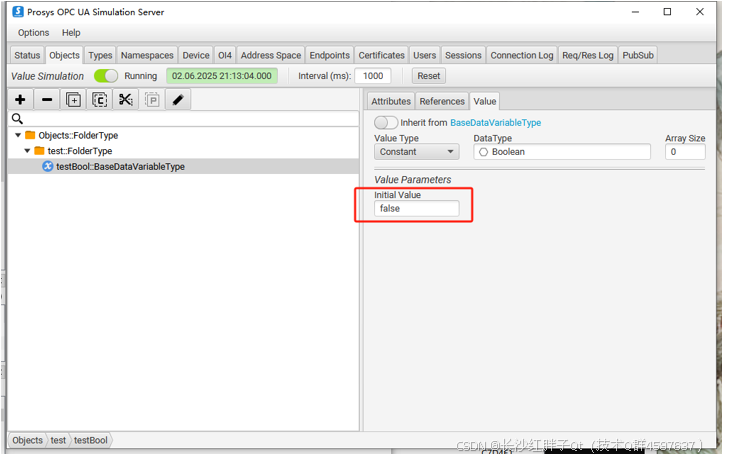
Task: Click the test folder icon
Action: [x=40, y=151]
